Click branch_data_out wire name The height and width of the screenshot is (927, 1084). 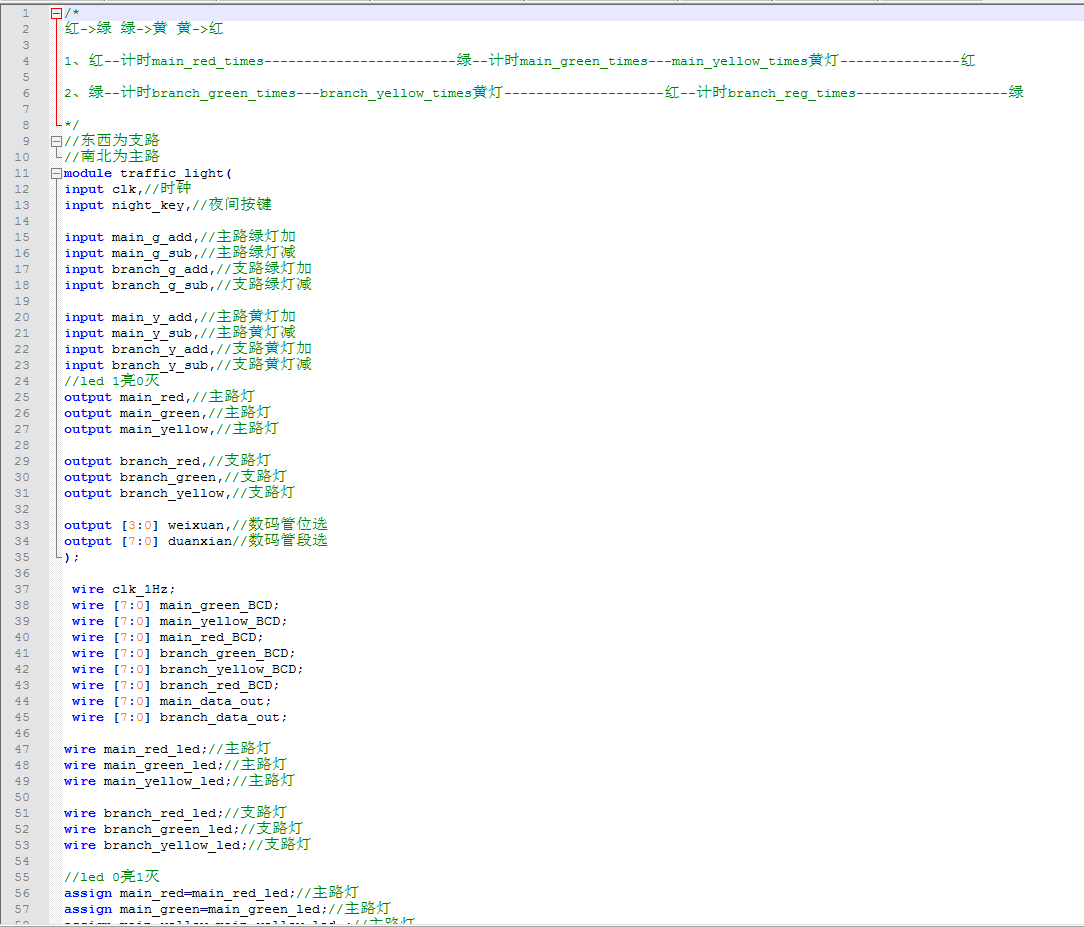click(222, 717)
